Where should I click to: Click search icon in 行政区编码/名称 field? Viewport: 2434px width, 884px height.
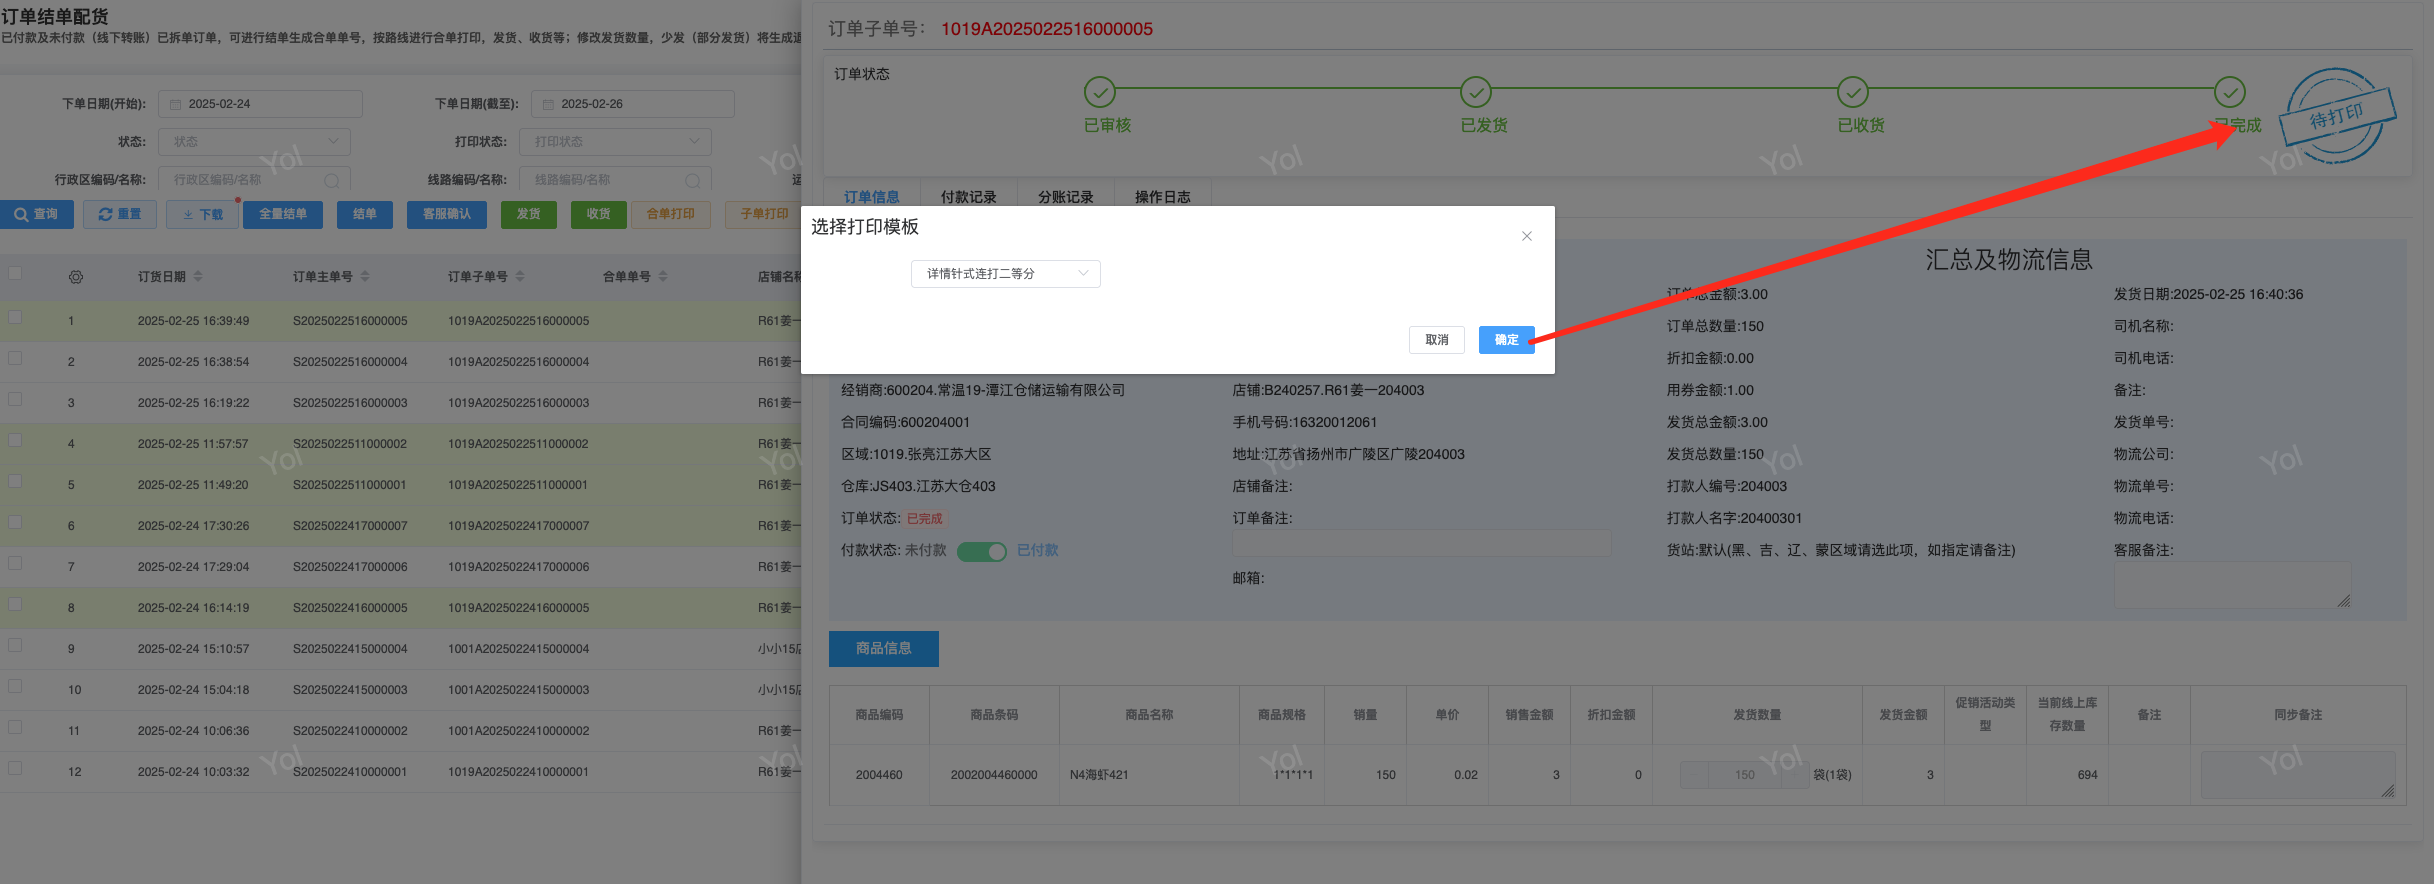click(331, 181)
